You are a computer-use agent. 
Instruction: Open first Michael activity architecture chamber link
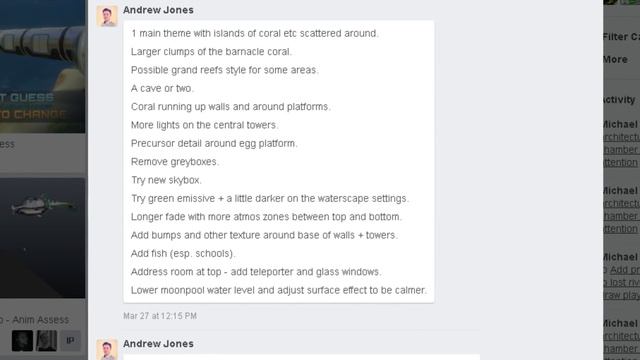(621, 150)
